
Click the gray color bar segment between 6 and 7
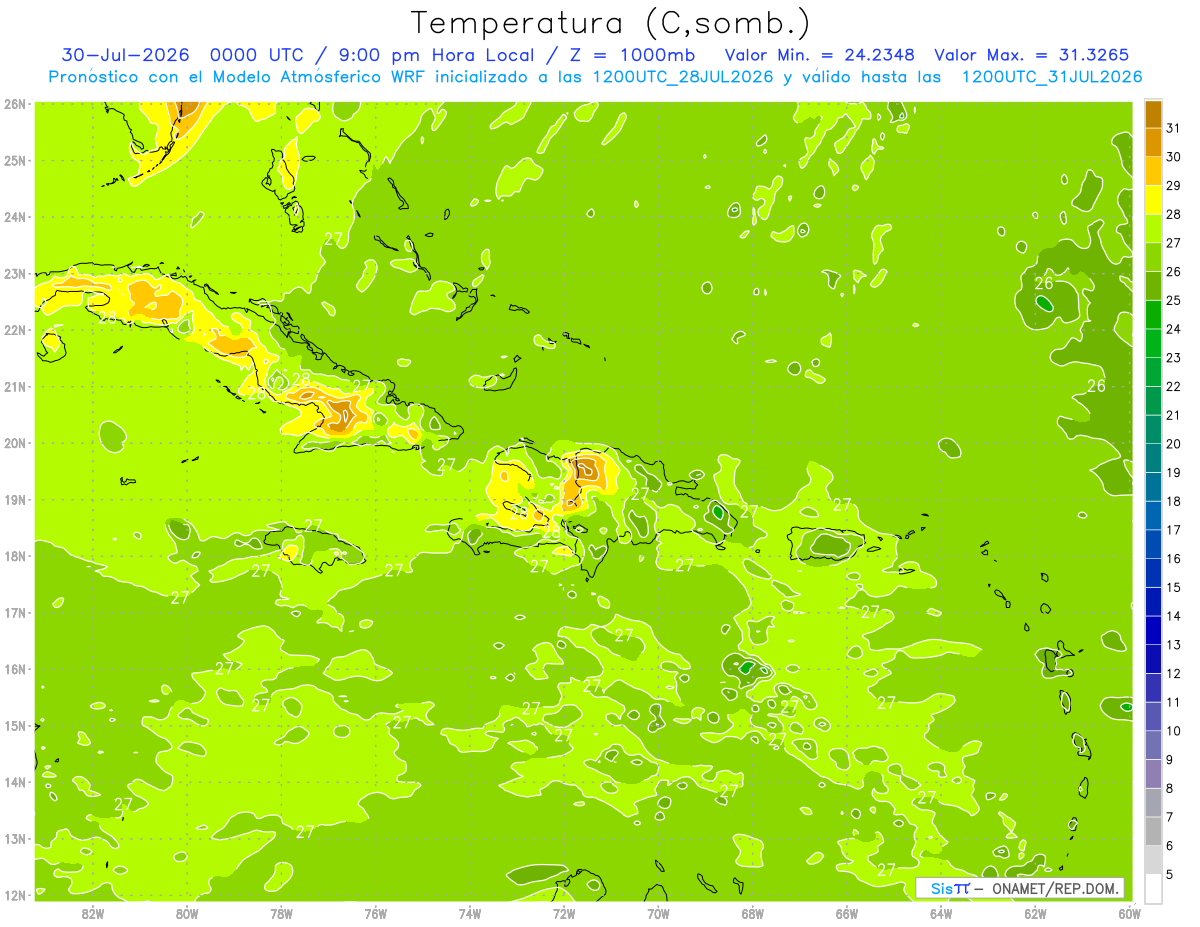tap(1153, 831)
